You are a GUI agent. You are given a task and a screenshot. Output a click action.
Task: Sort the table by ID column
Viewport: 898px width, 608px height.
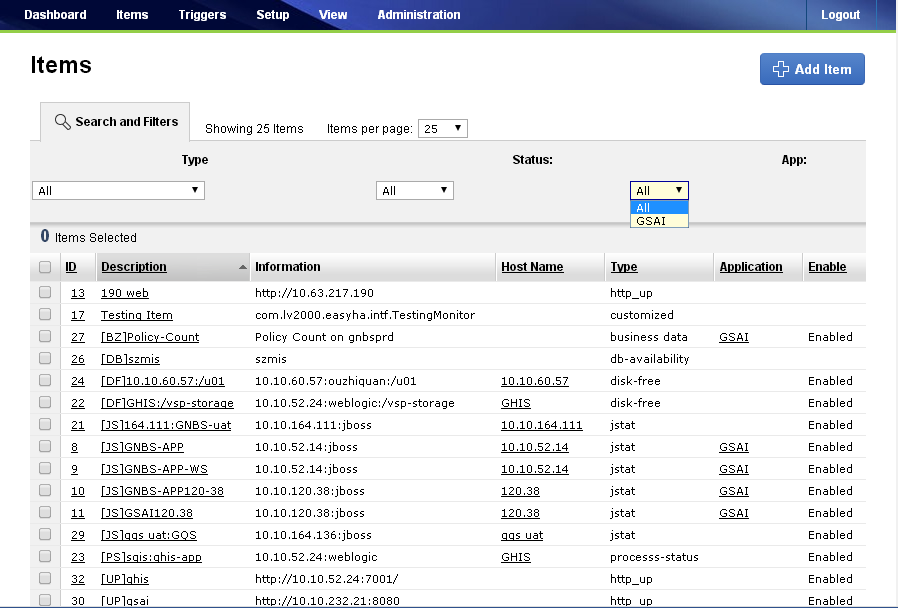tap(71, 267)
